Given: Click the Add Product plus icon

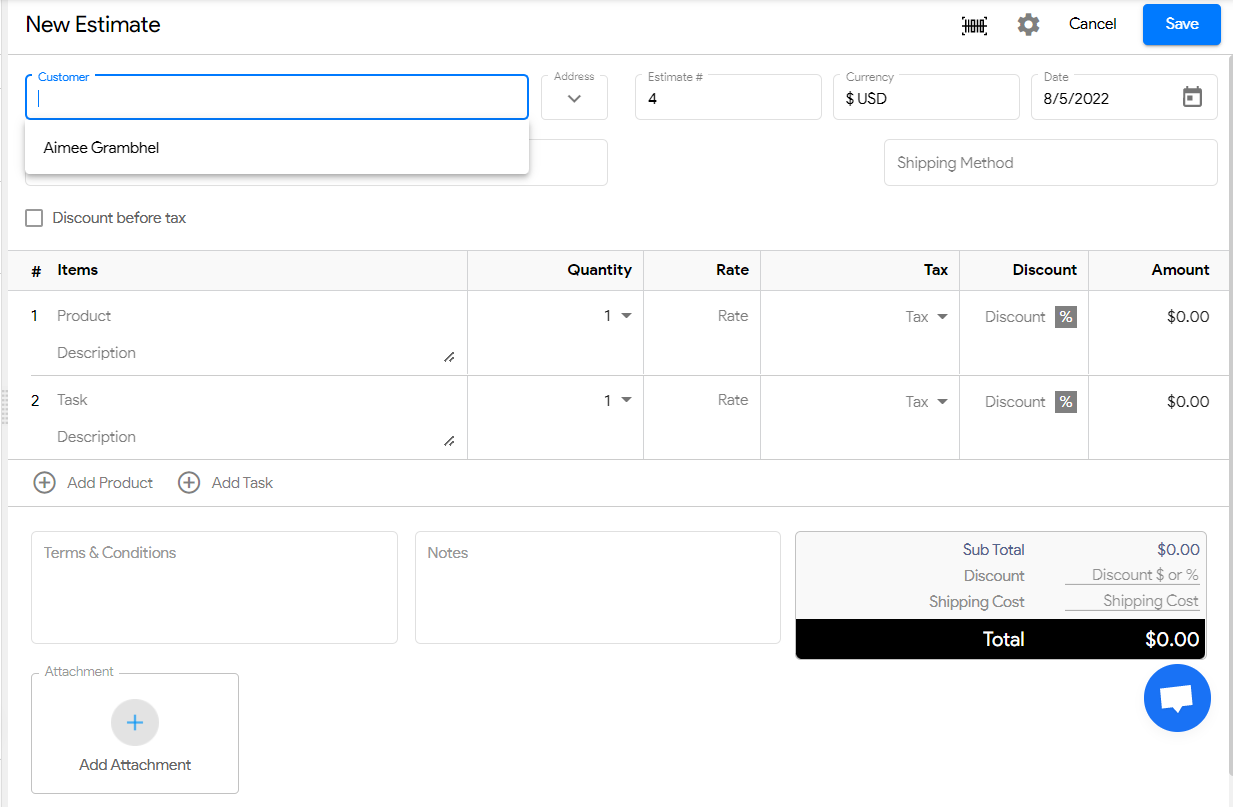Looking at the screenshot, I should (45, 483).
